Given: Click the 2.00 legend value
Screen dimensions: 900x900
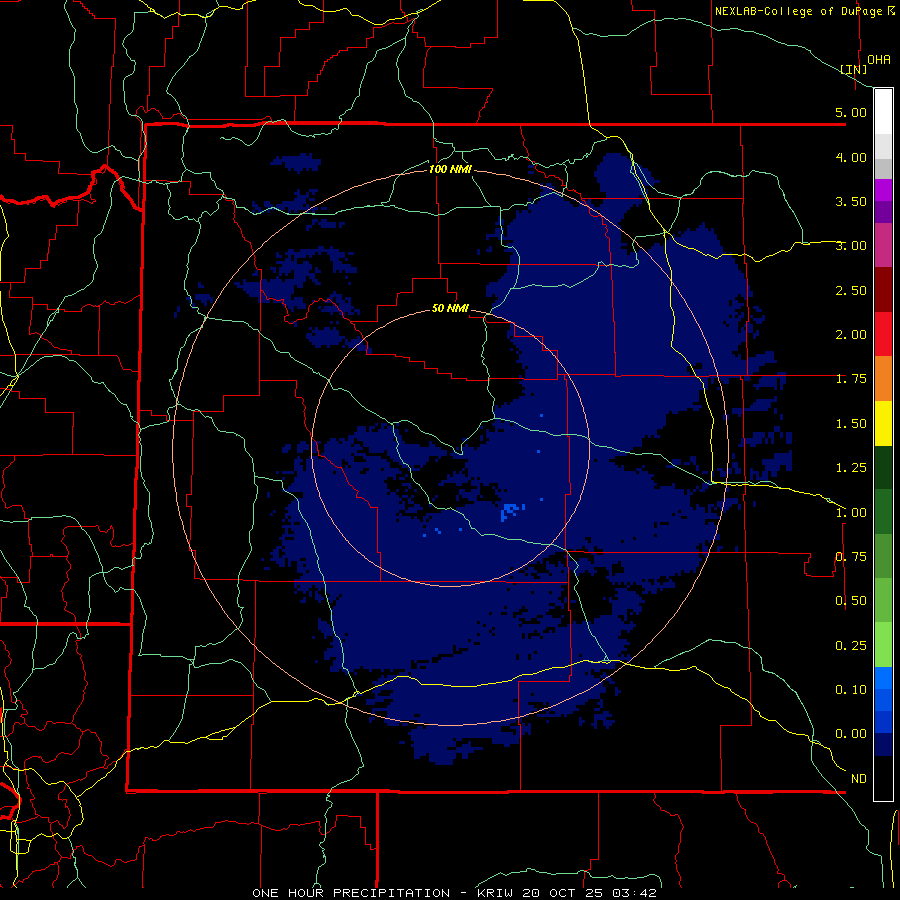Looking at the screenshot, I should tap(851, 335).
